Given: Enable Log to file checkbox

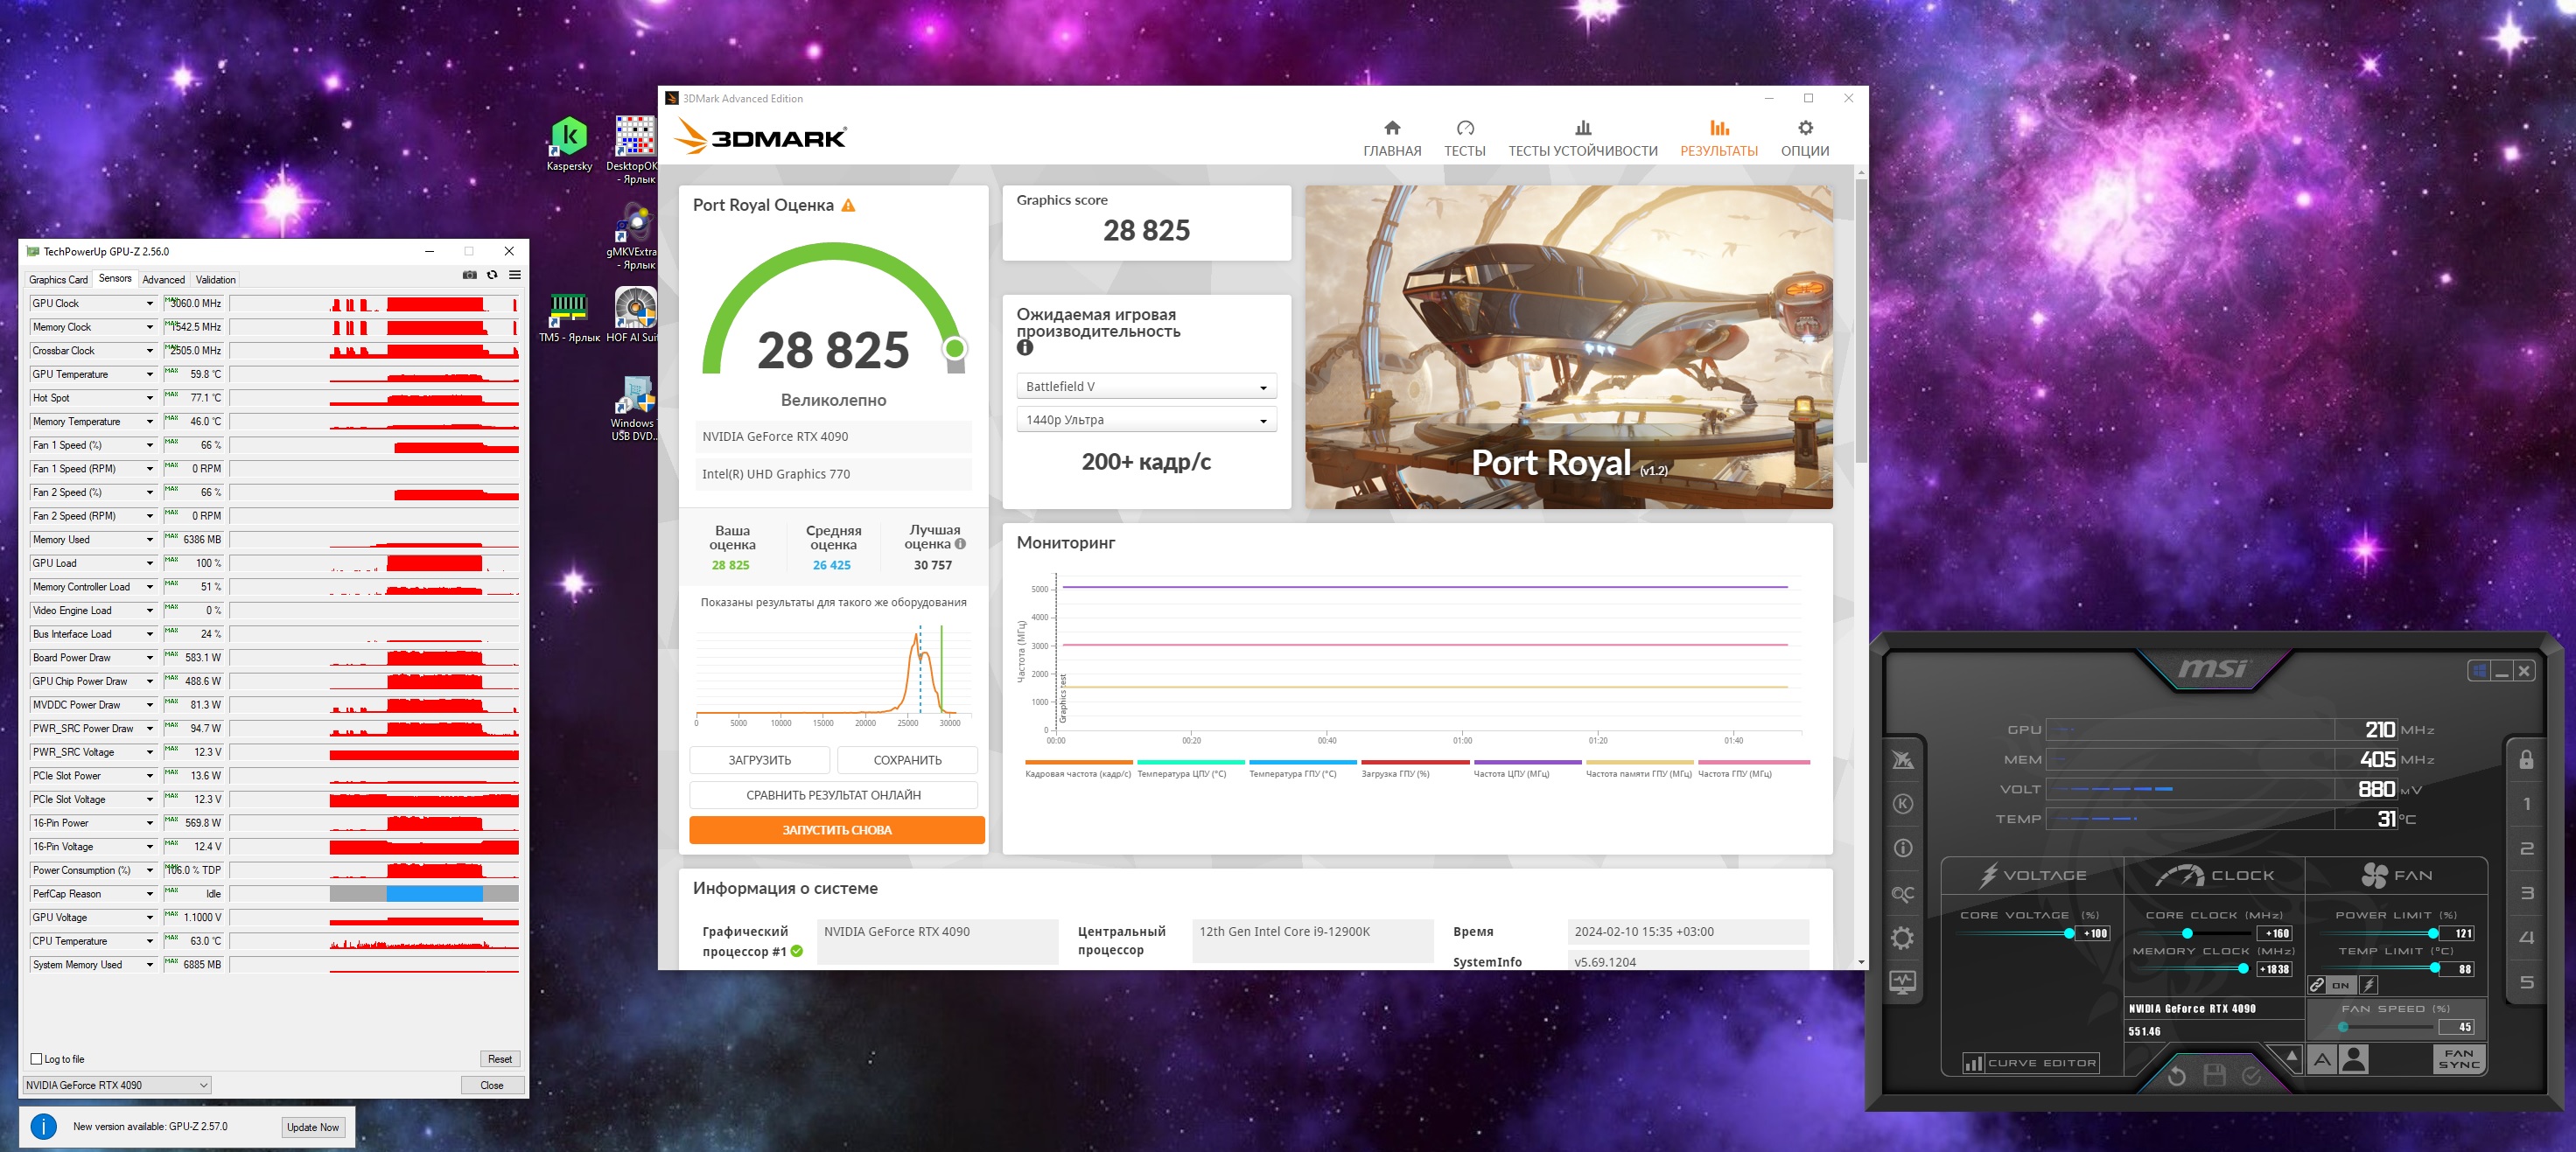Looking at the screenshot, I should coord(37,1059).
